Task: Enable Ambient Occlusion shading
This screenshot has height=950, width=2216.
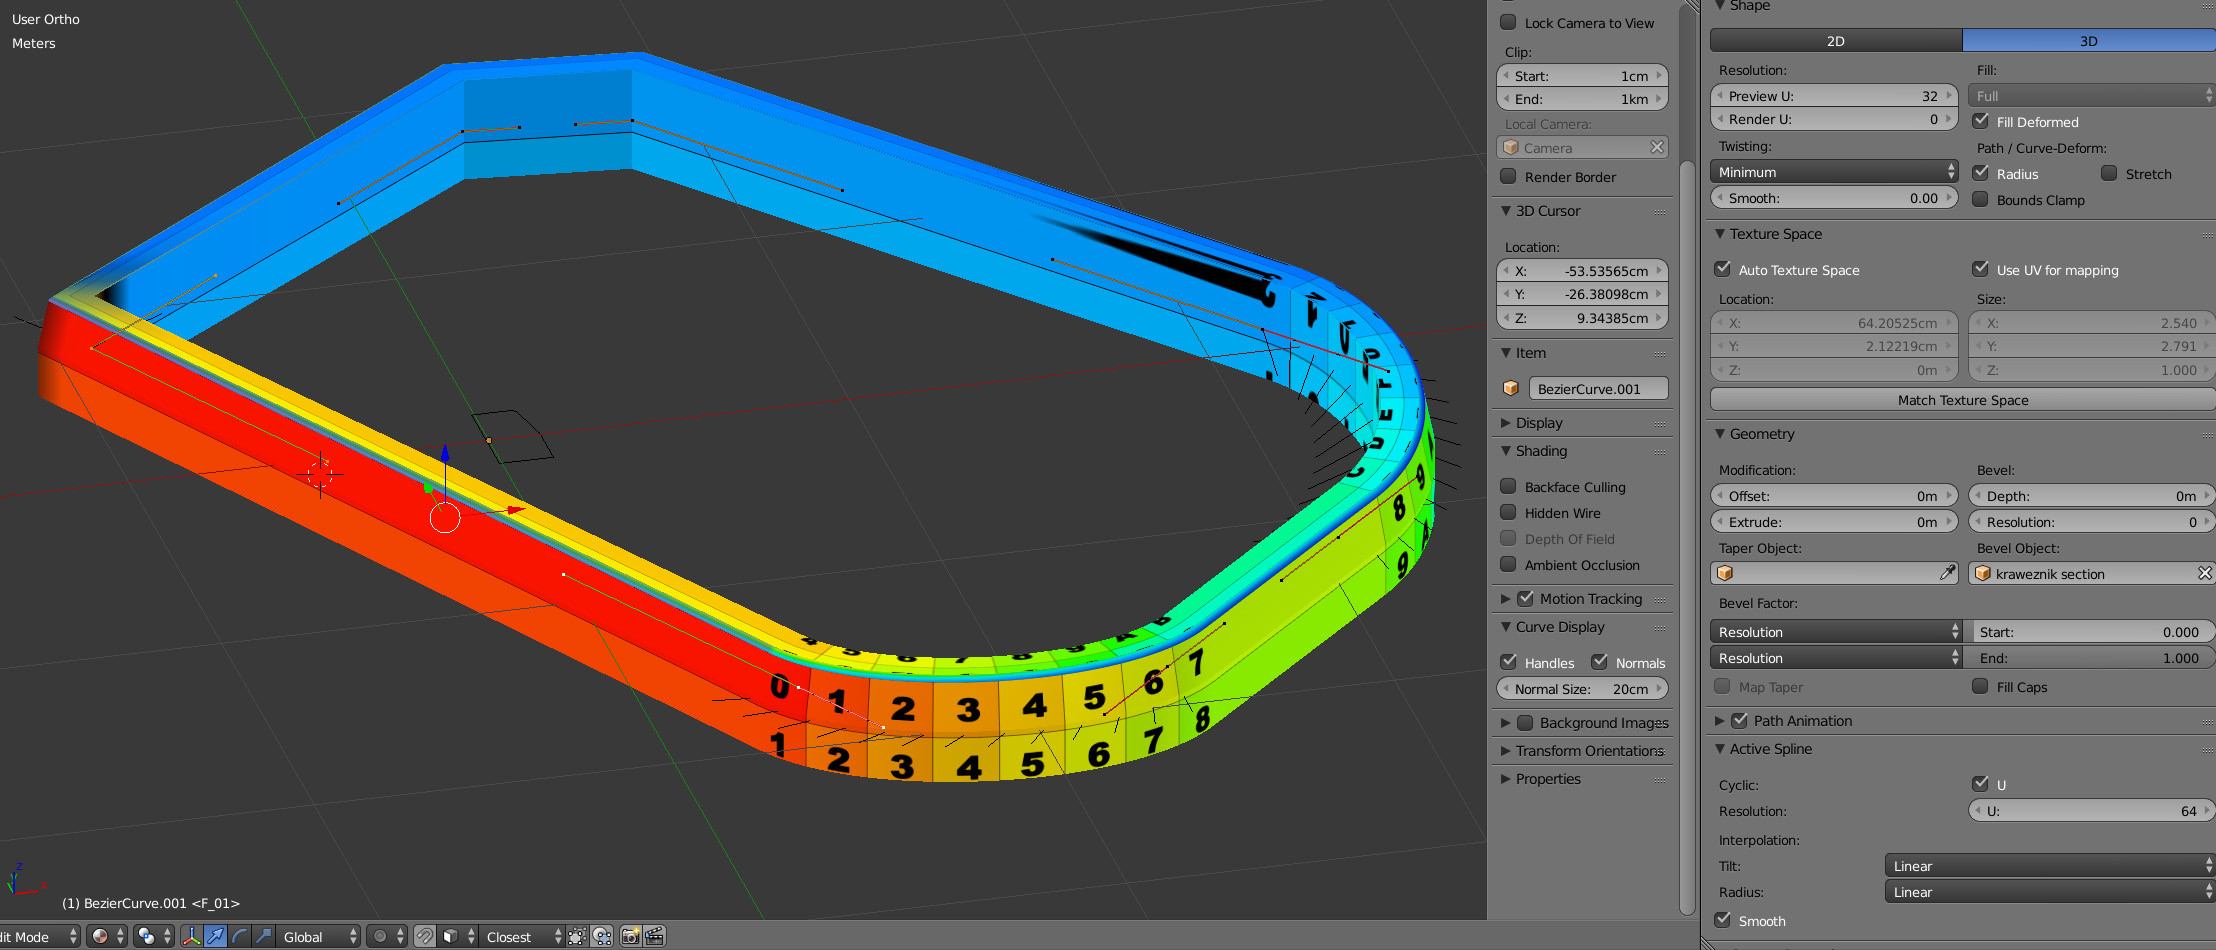Action: [1508, 564]
